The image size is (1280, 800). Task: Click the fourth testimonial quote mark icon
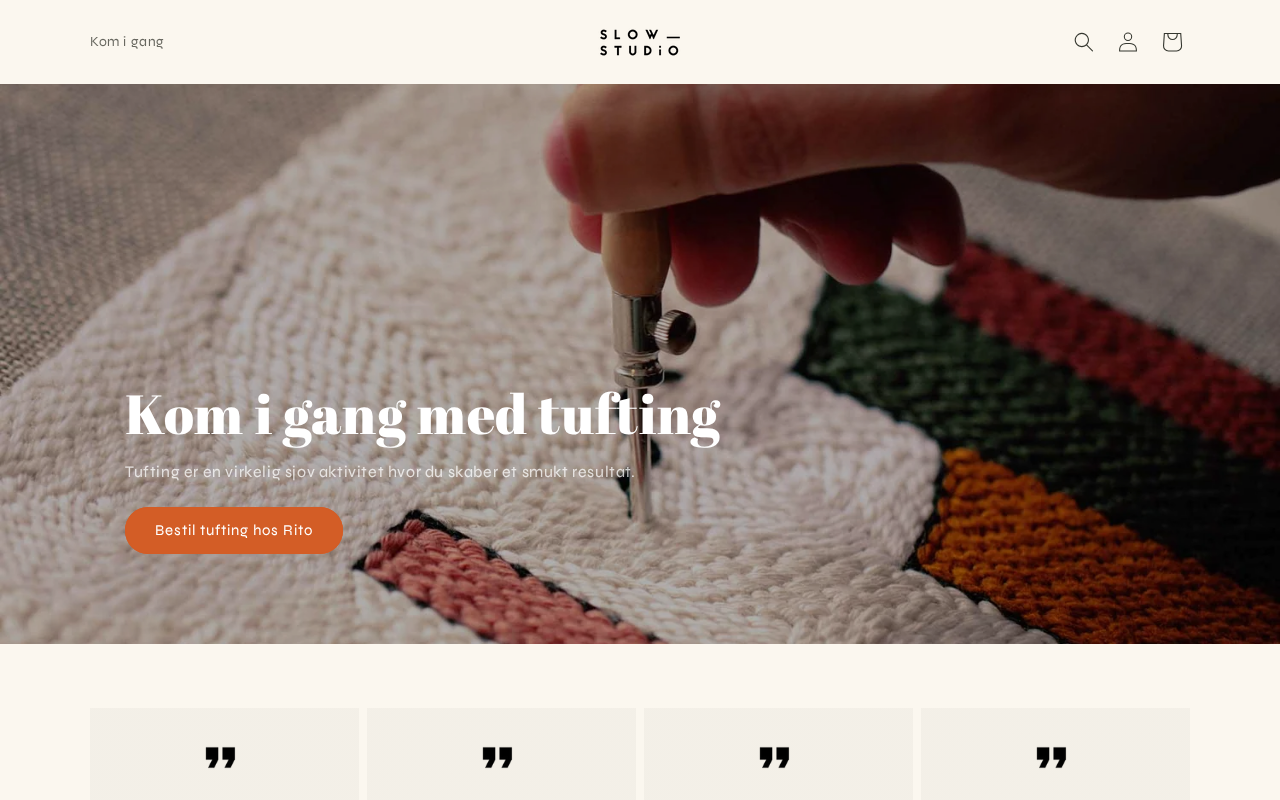point(1052,757)
